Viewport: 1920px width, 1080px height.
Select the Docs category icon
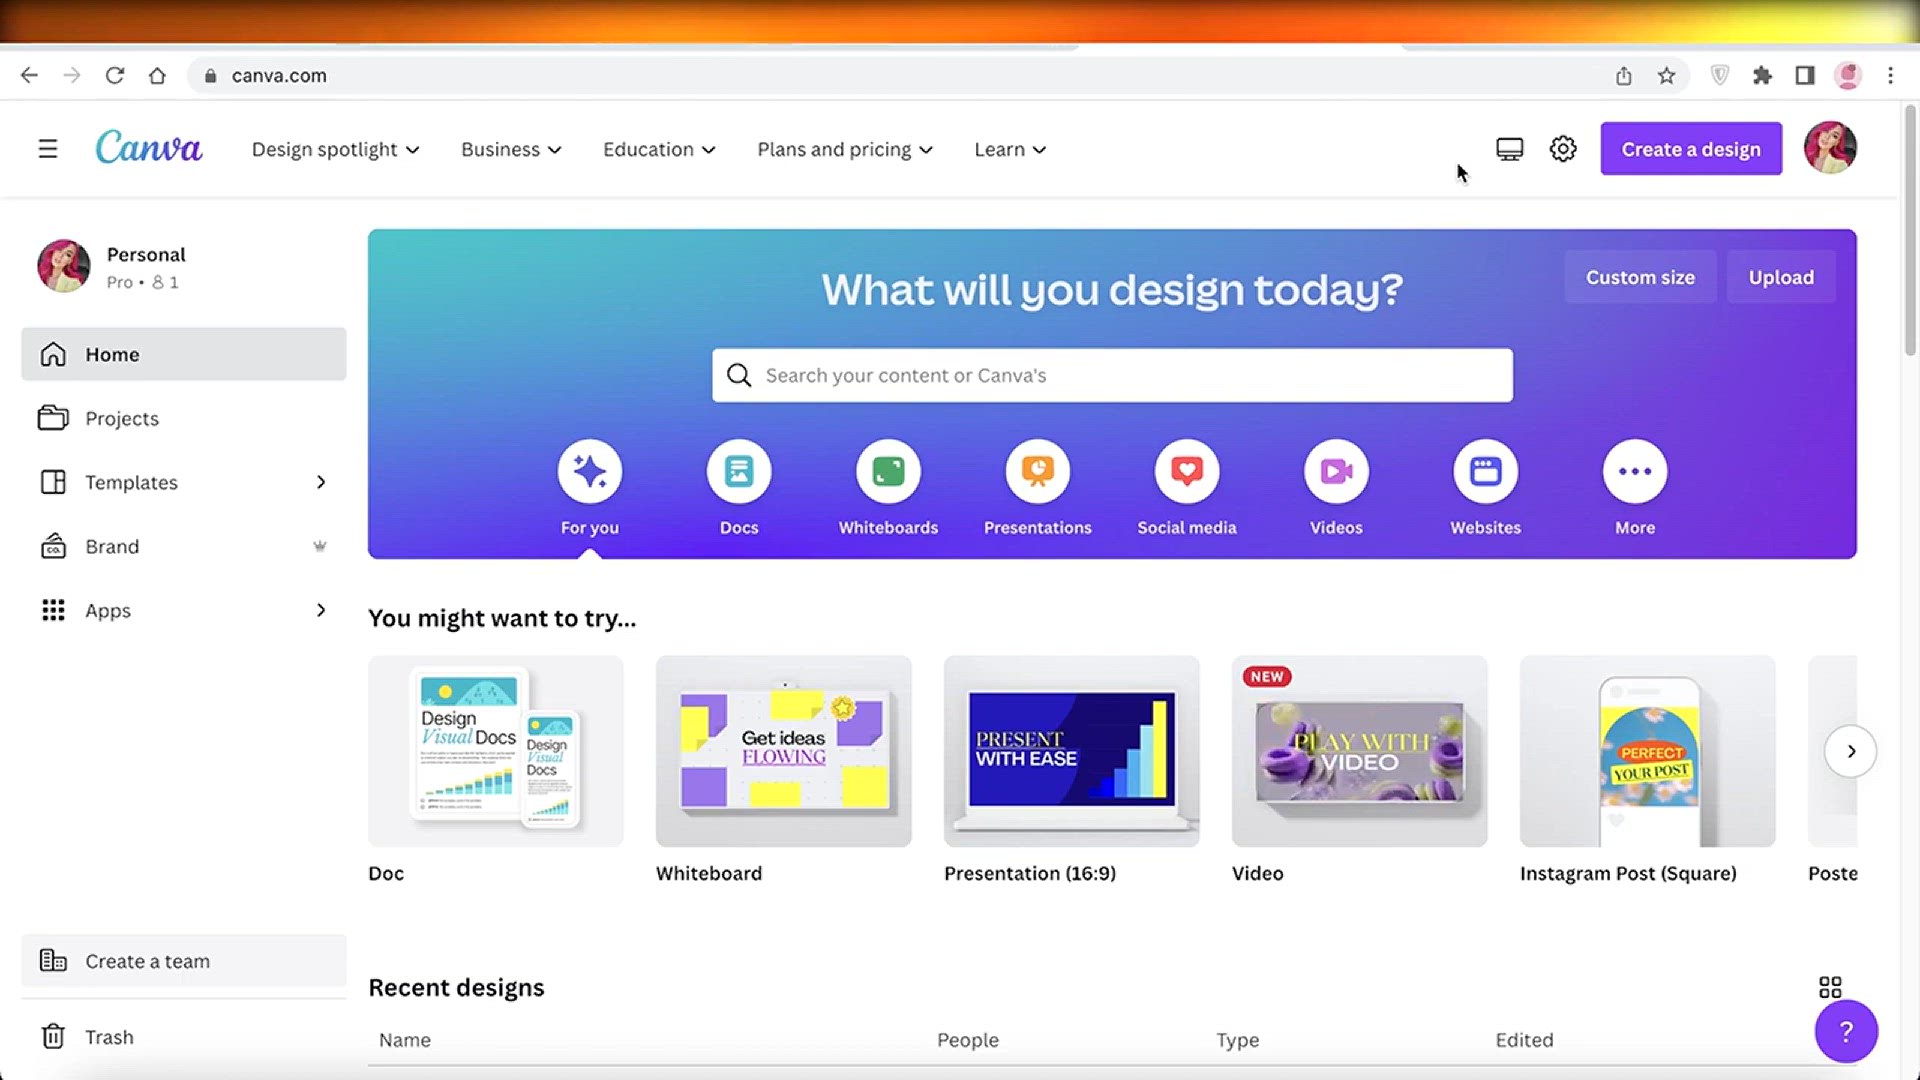pyautogui.click(x=739, y=471)
